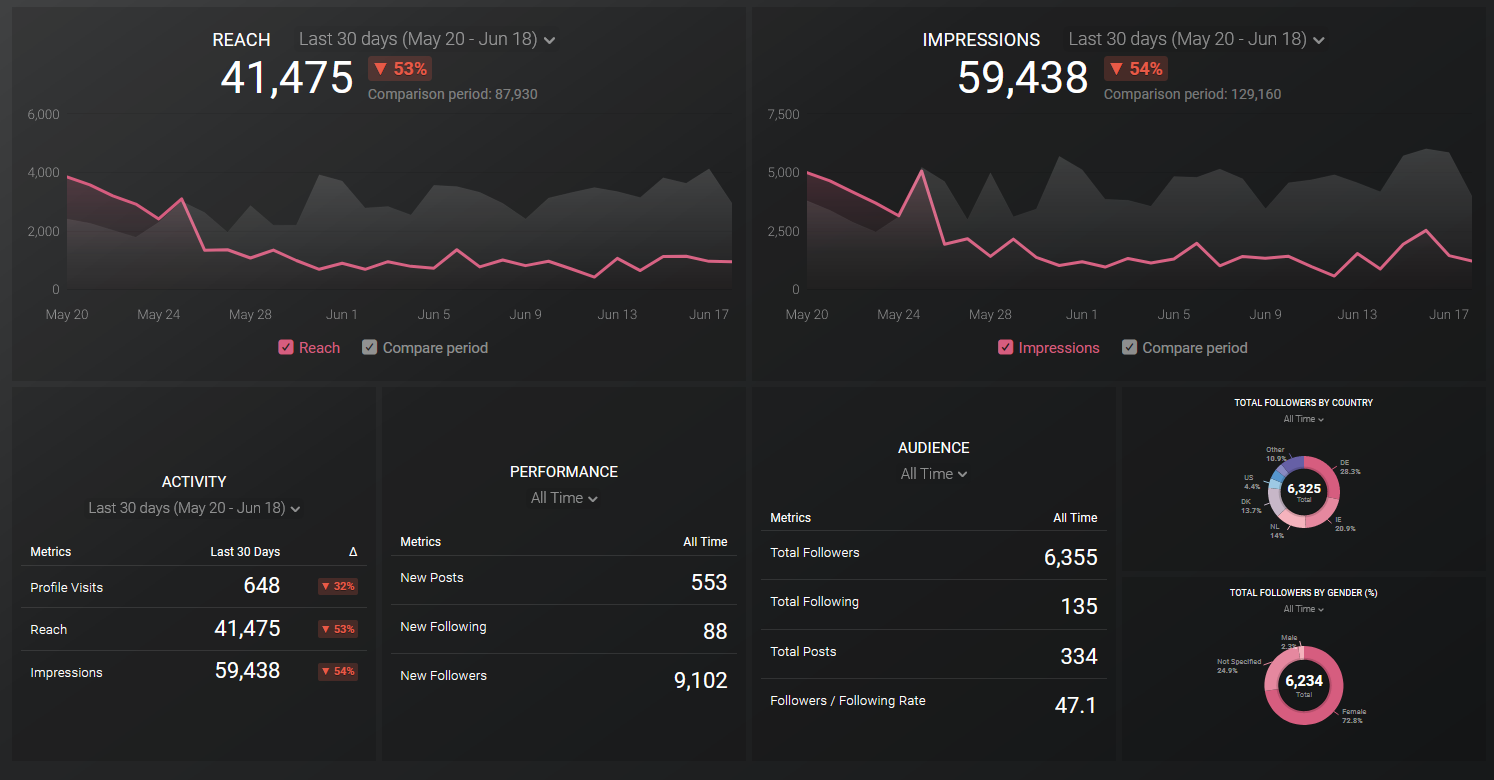Click the 32% badge in Profile Visits row
Viewport: 1494px width, 780px height.
(x=338, y=587)
